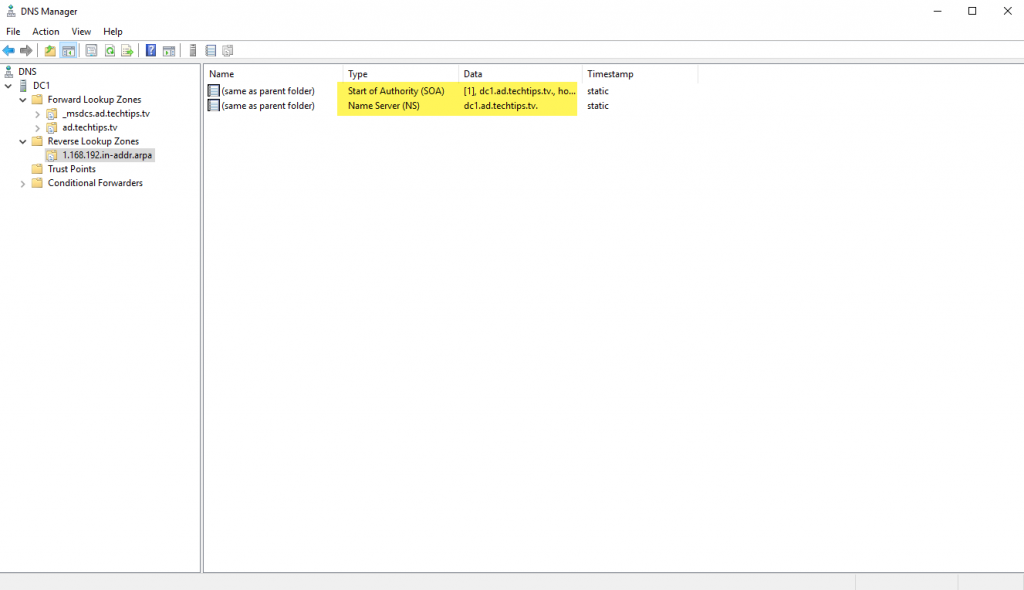The image size is (1024, 590).
Task: Collapse the DC1 server node
Action: pyautogui.click(x=8, y=86)
